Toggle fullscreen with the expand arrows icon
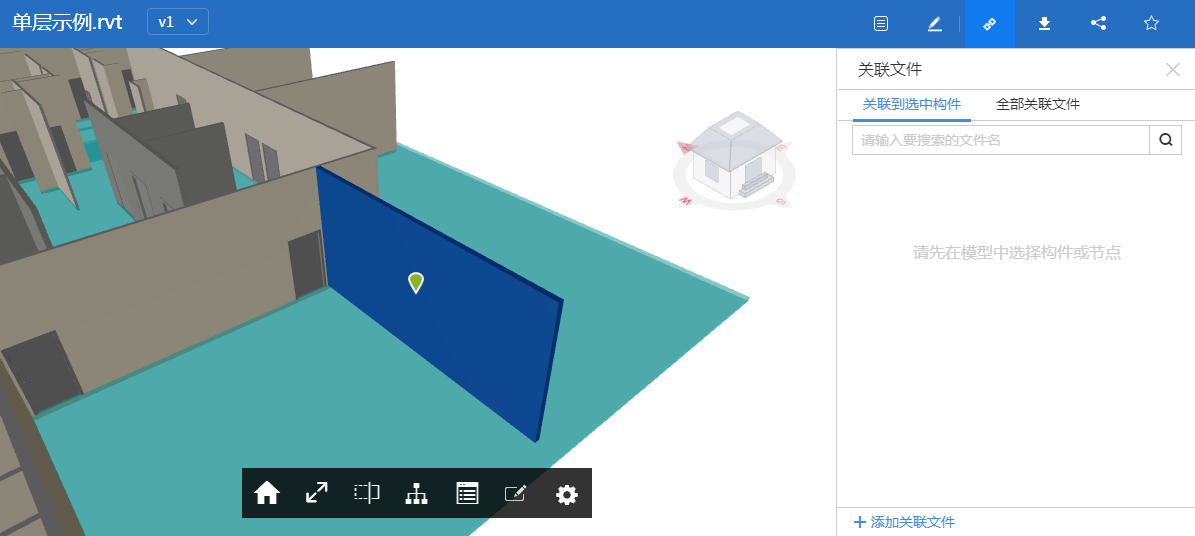1195x536 pixels. [317, 493]
